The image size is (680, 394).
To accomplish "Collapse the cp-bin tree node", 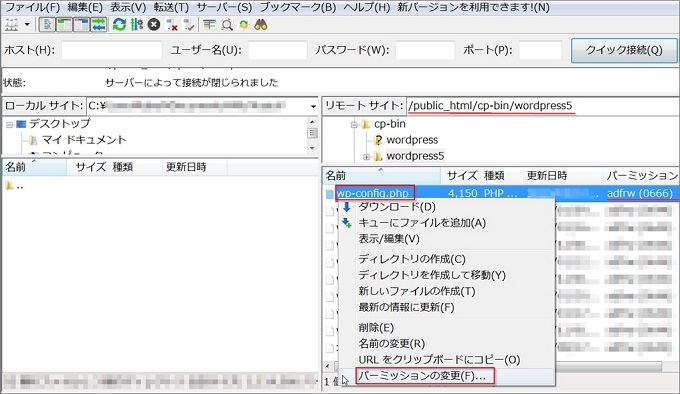I will point(354,125).
